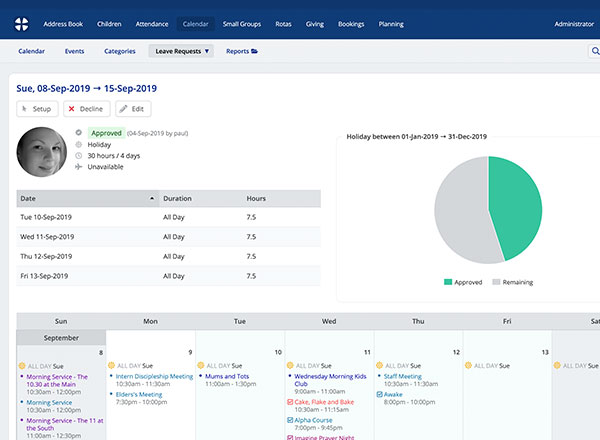Open the Alpha Course event
Image resolution: width=600 pixels, height=440 pixels.
pyautogui.click(x=313, y=420)
